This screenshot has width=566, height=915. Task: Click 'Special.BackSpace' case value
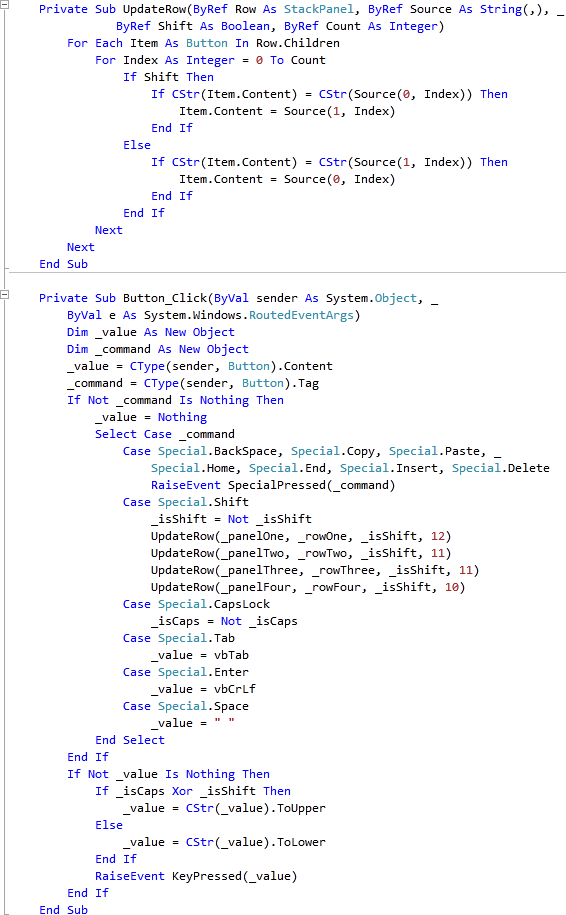[x=217, y=451]
